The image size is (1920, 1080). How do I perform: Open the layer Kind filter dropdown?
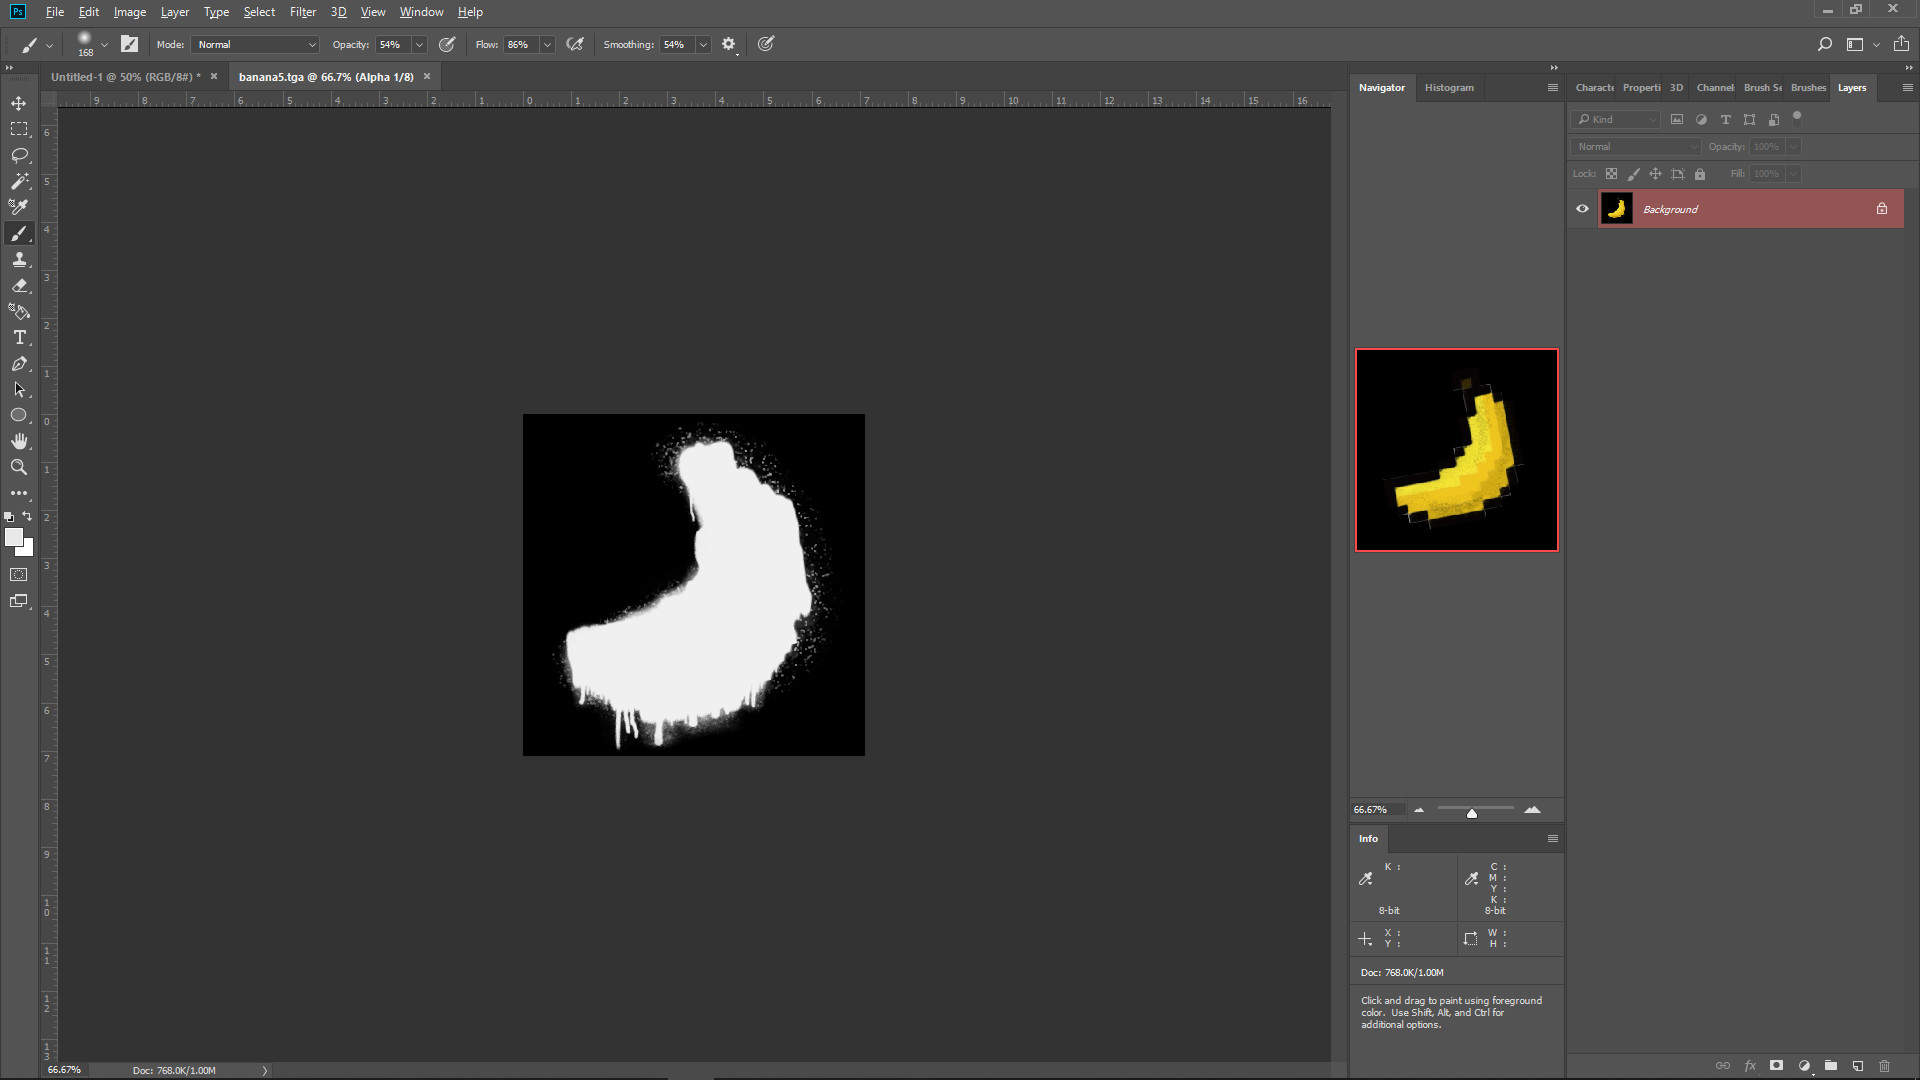click(x=1614, y=119)
